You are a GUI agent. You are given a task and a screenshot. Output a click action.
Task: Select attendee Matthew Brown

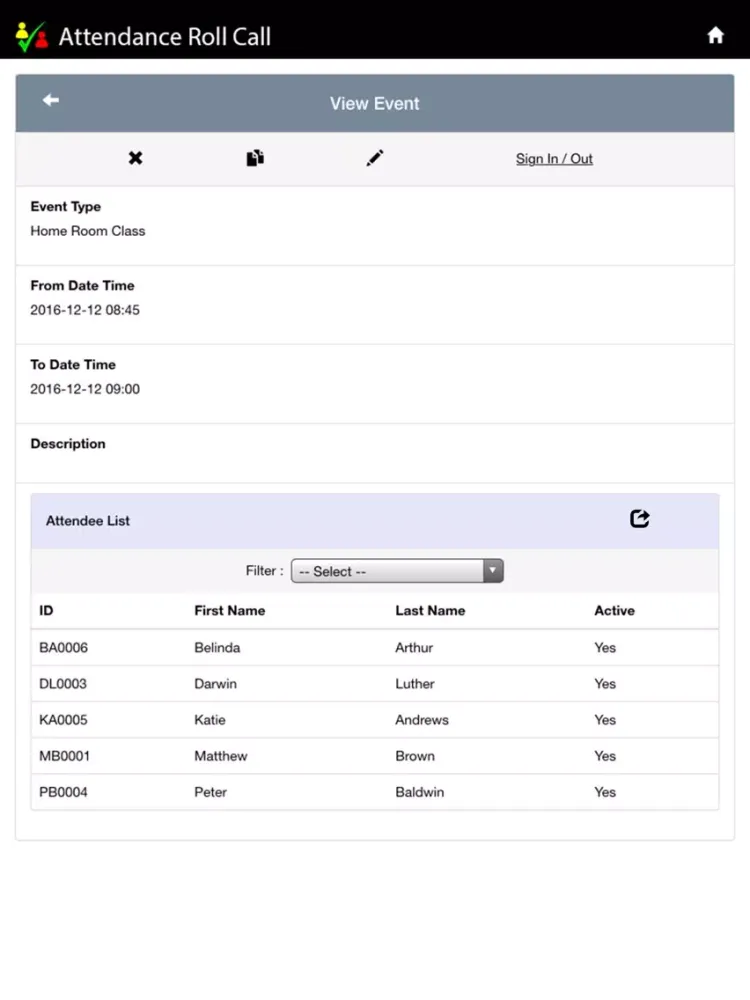(x=375, y=756)
